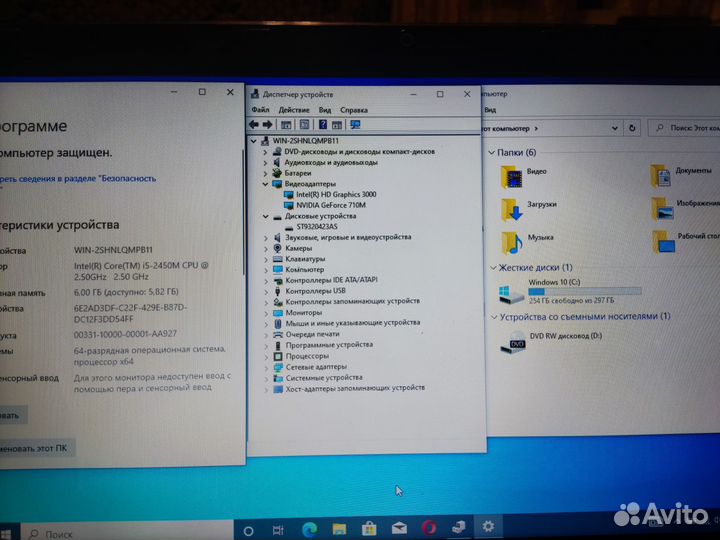Viewport: 720px width, 540px height.
Task: Open Task View from the taskbar
Action: click(278, 530)
